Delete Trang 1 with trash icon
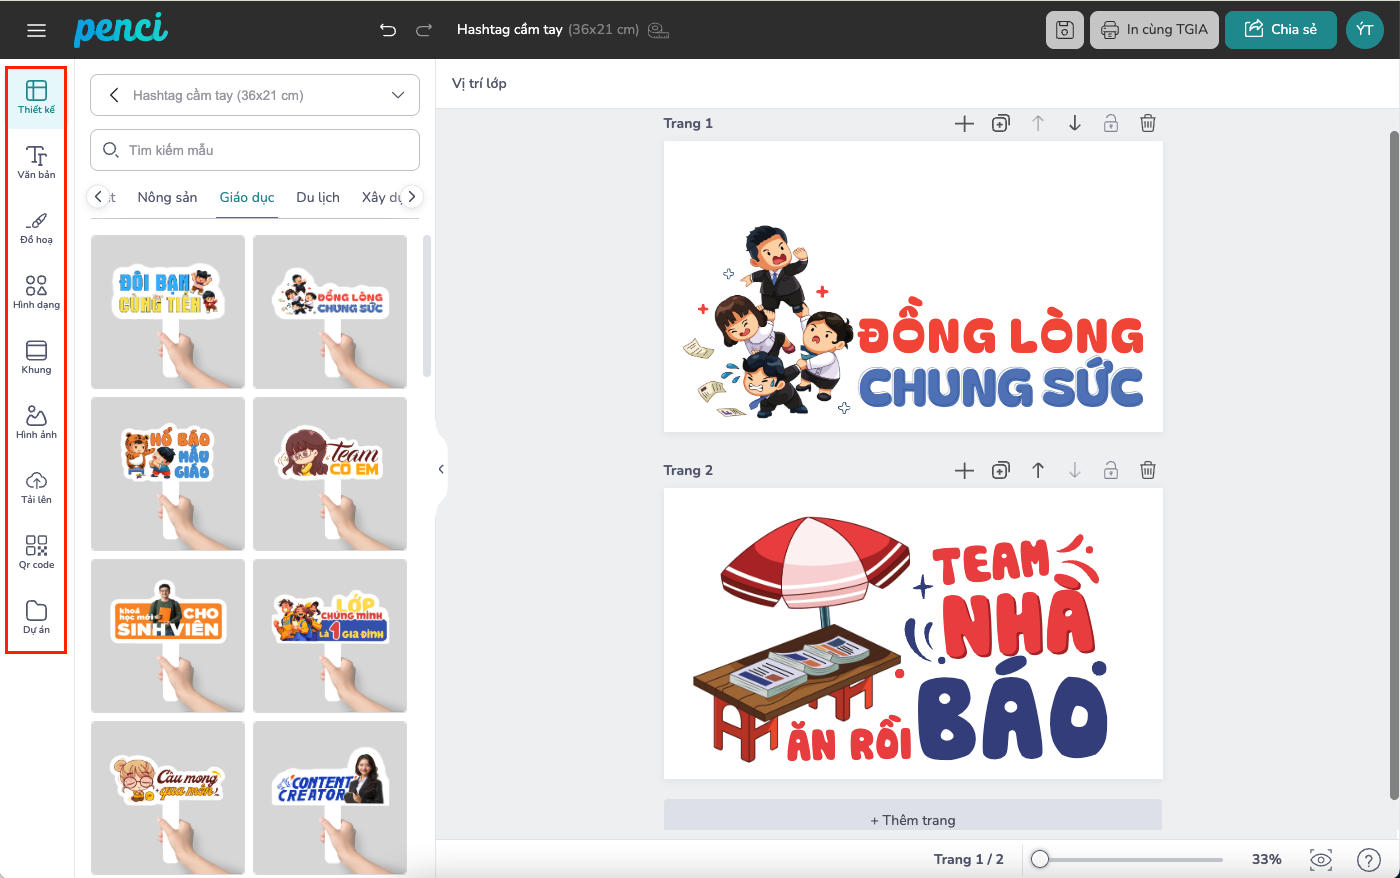 pos(1148,123)
